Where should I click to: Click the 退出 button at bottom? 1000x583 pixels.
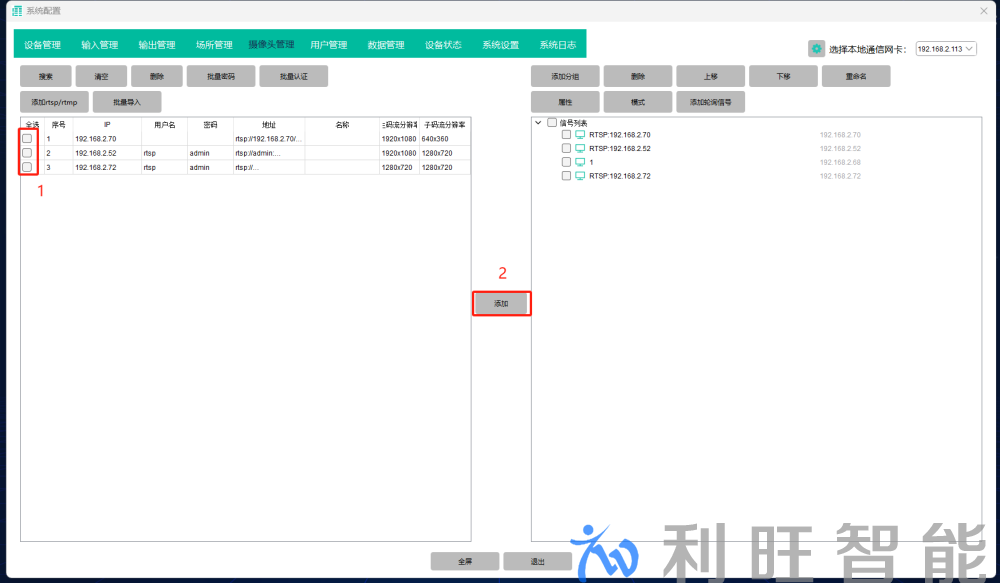(538, 561)
